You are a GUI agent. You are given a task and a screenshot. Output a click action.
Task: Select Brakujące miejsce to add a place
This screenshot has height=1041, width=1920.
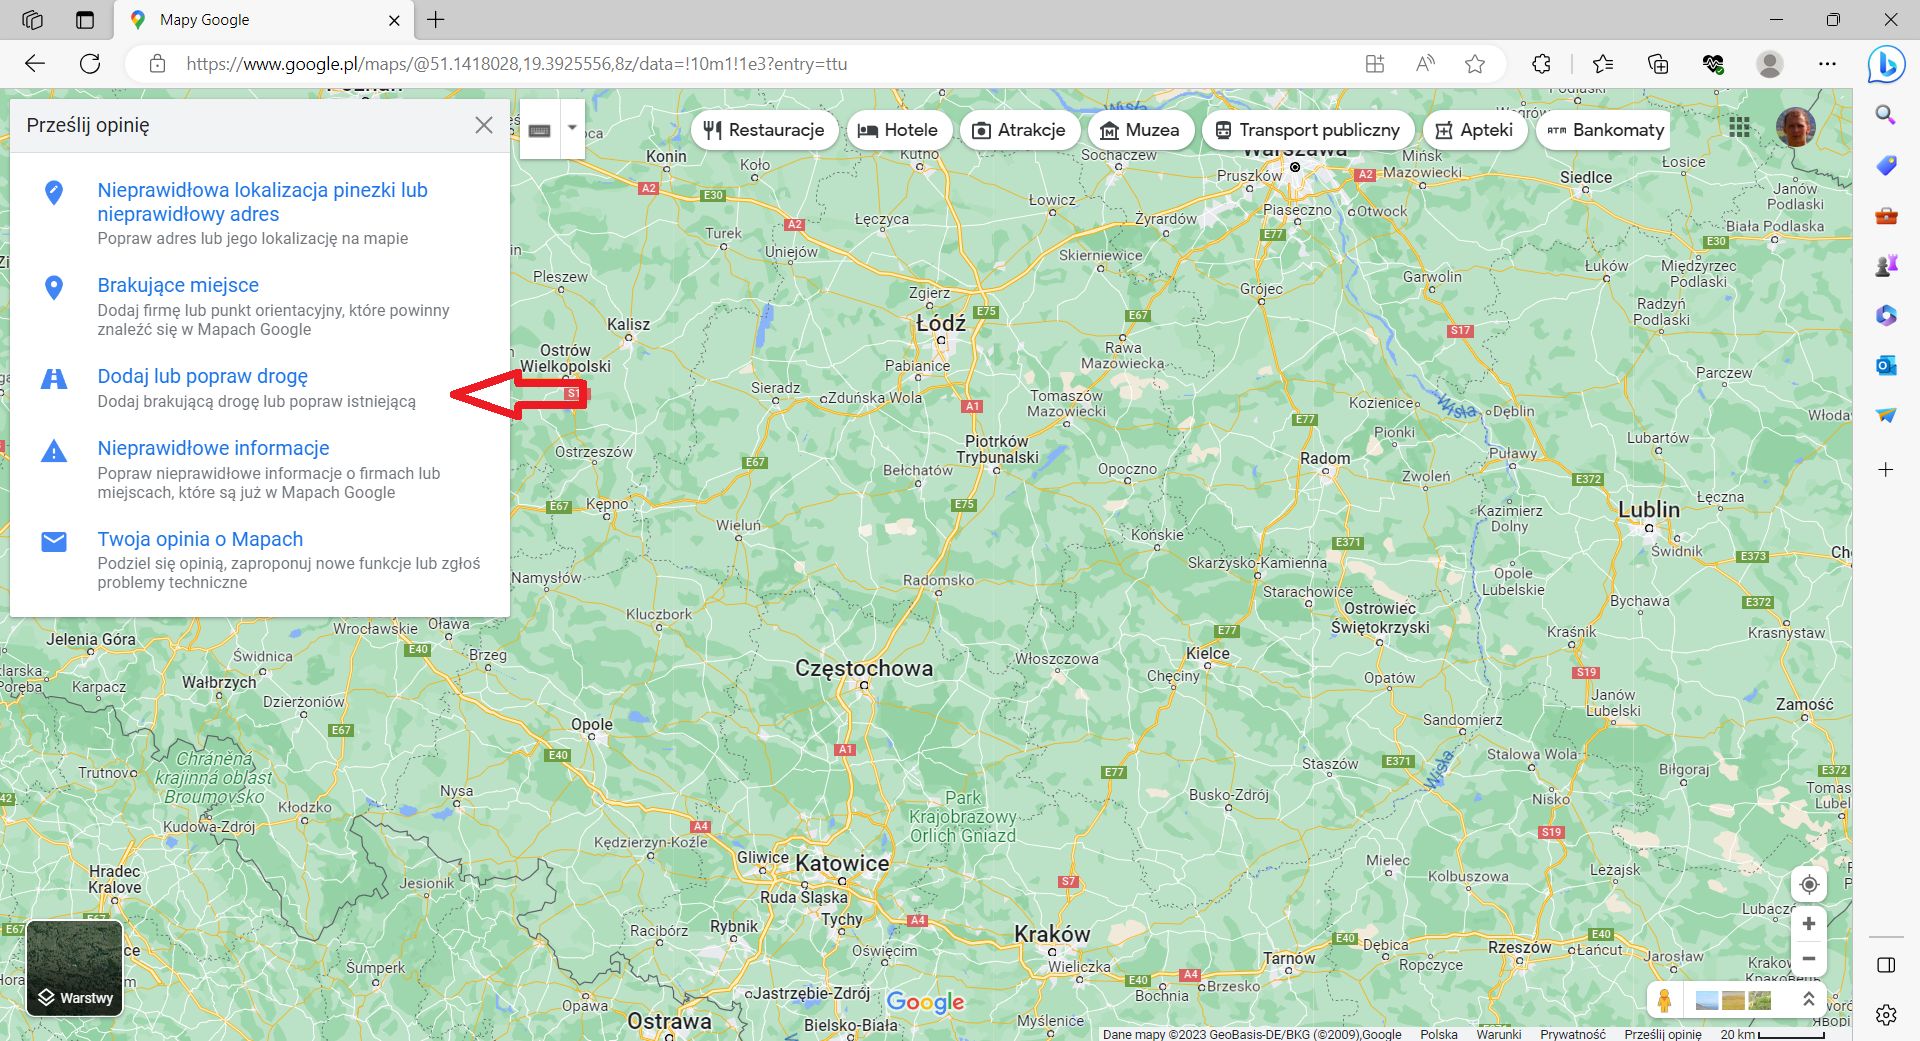point(177,285)
